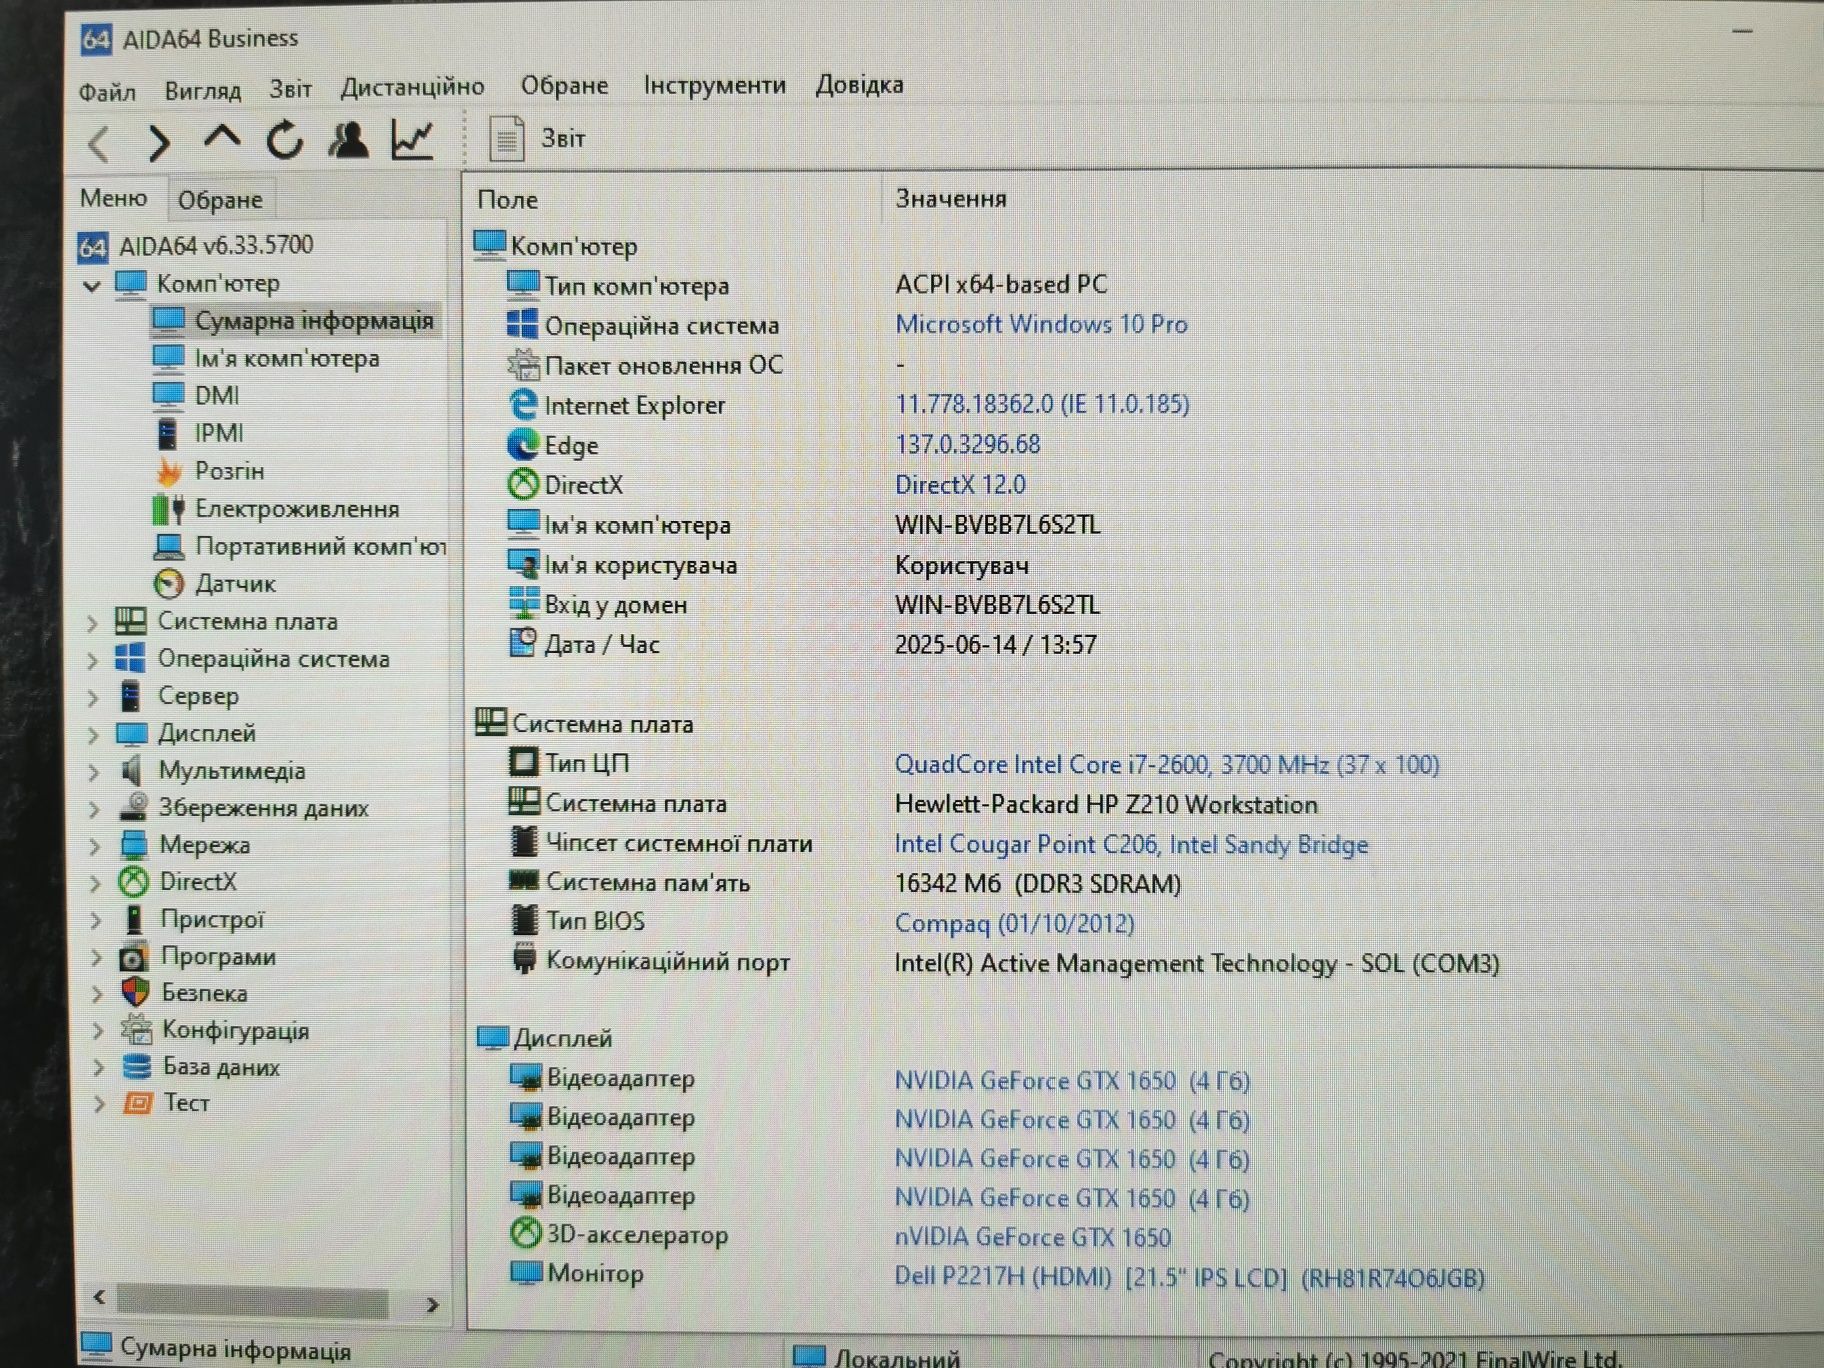Click the left tree scrollbar's right arrow

coord(432,1304)
